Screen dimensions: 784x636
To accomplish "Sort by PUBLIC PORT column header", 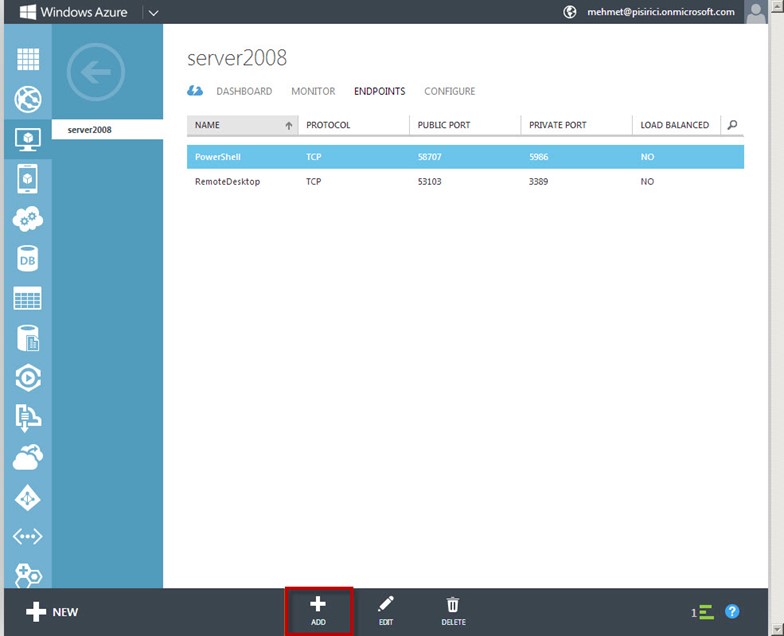I will pos(466,125).
